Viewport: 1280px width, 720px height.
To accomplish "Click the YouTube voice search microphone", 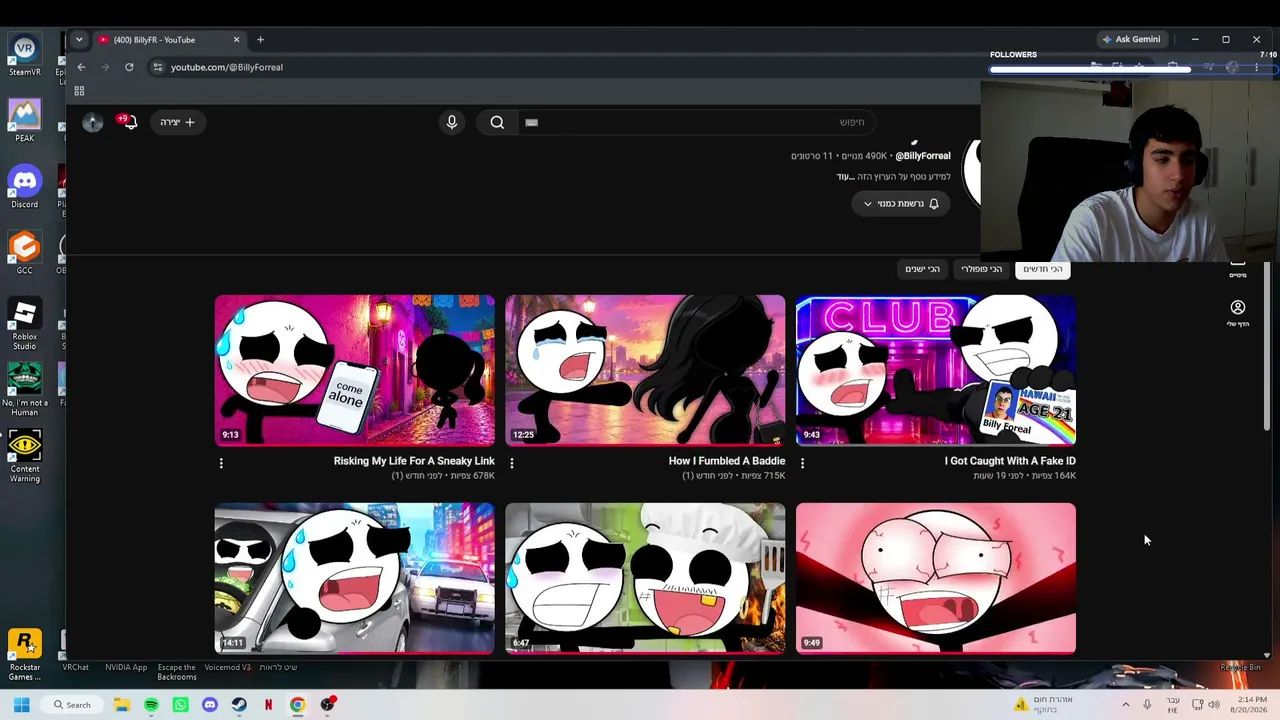I will 452,122.
